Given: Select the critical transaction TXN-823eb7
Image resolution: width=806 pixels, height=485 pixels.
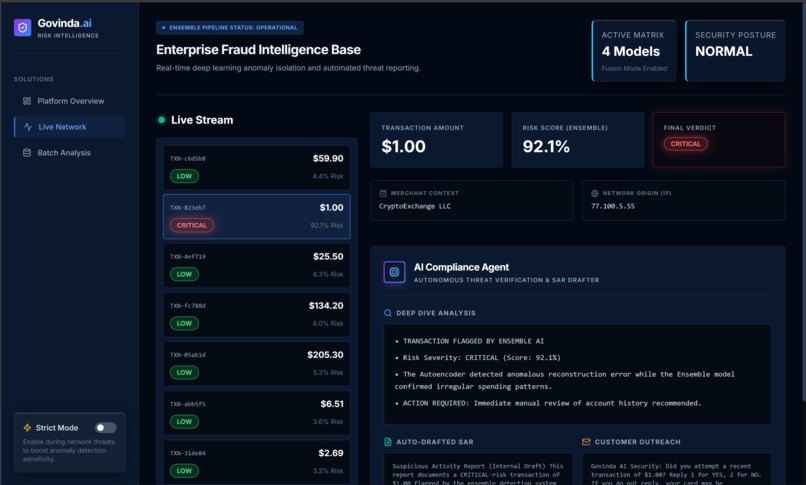Looking at the screenshot, I should point(257,216).
